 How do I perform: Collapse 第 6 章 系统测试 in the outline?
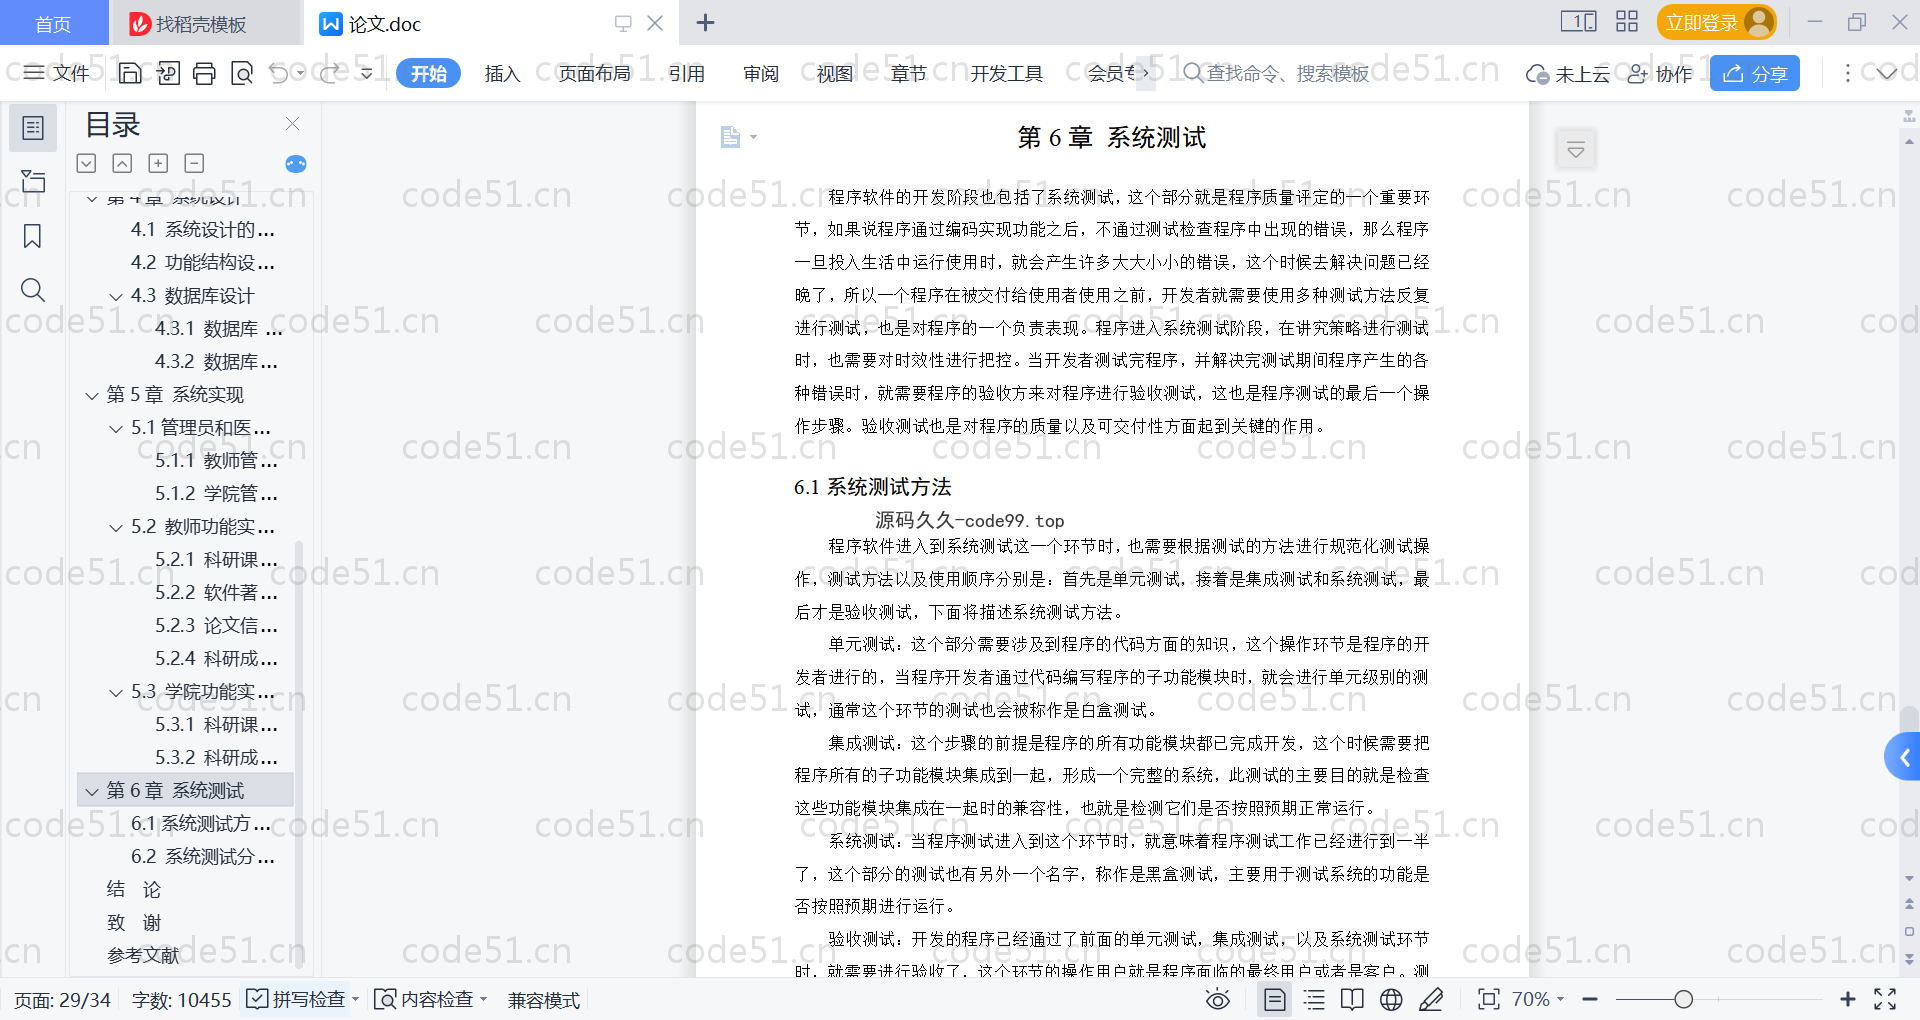tap(92, 791)
